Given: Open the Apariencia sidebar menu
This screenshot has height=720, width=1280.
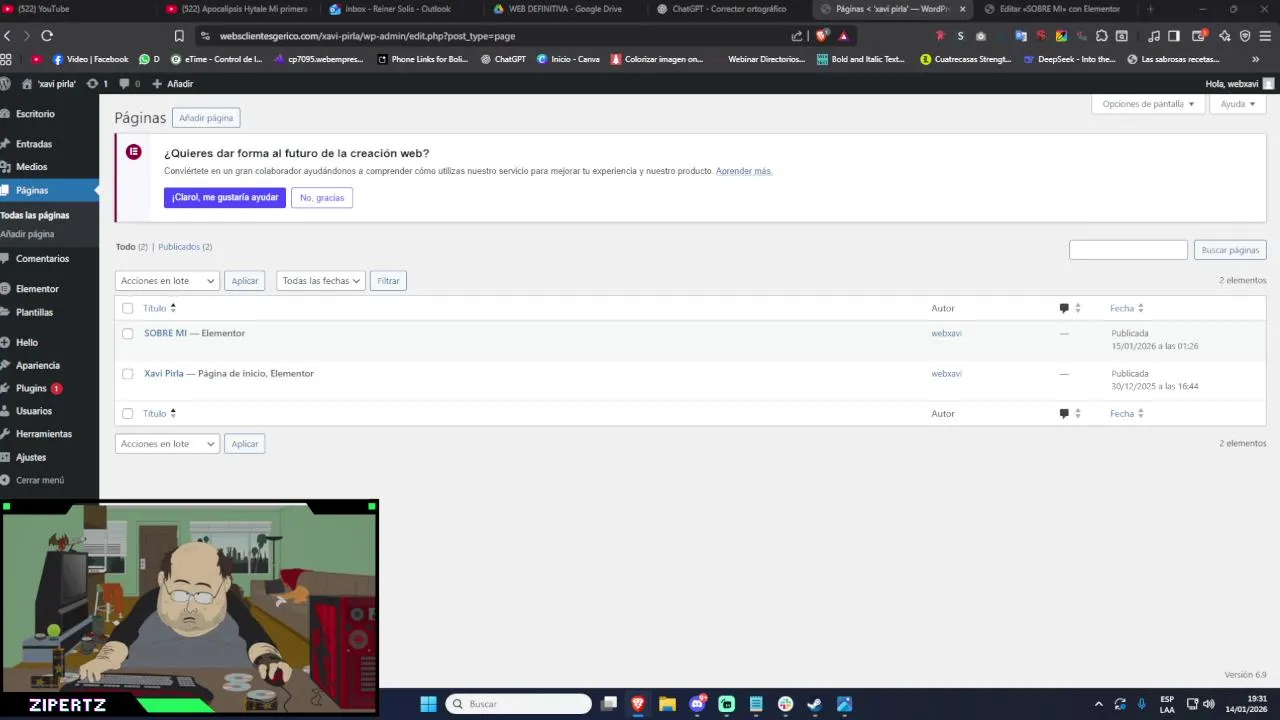Looking at the screenshot, I should pyautogui.click(x=37, y=365).
